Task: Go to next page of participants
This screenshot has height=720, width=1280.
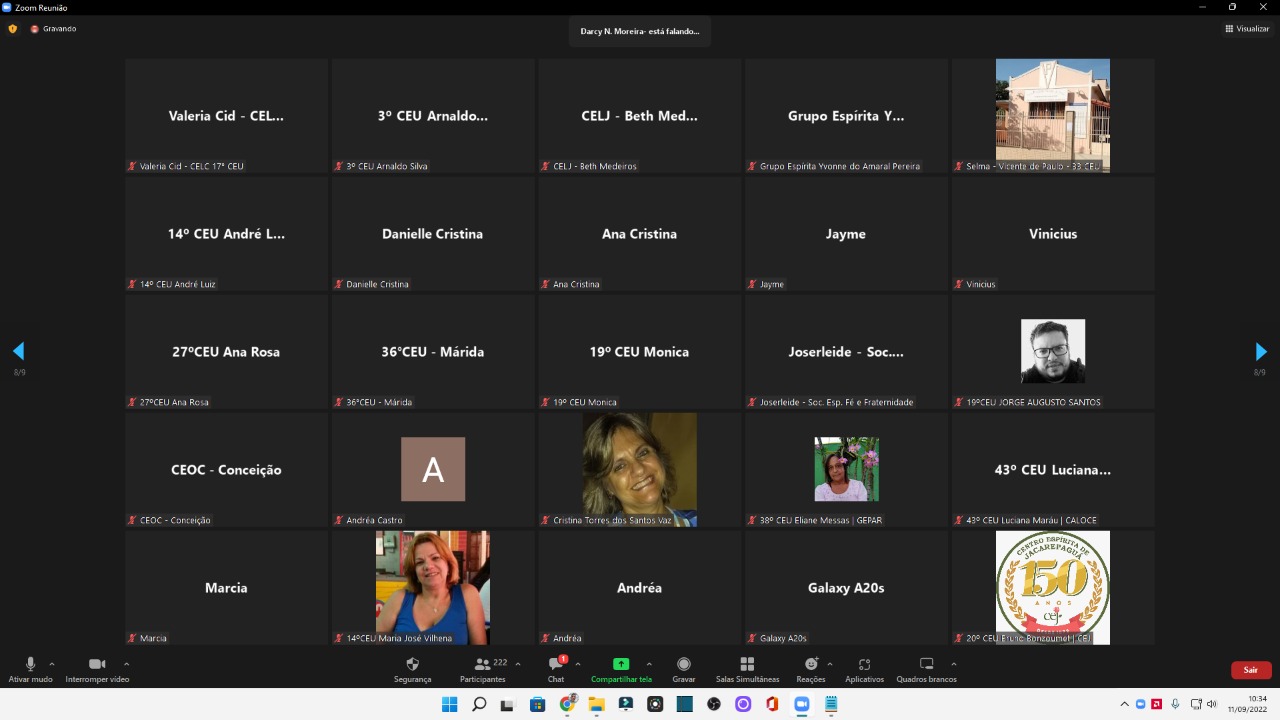Action: click(x=1260, y=352)
